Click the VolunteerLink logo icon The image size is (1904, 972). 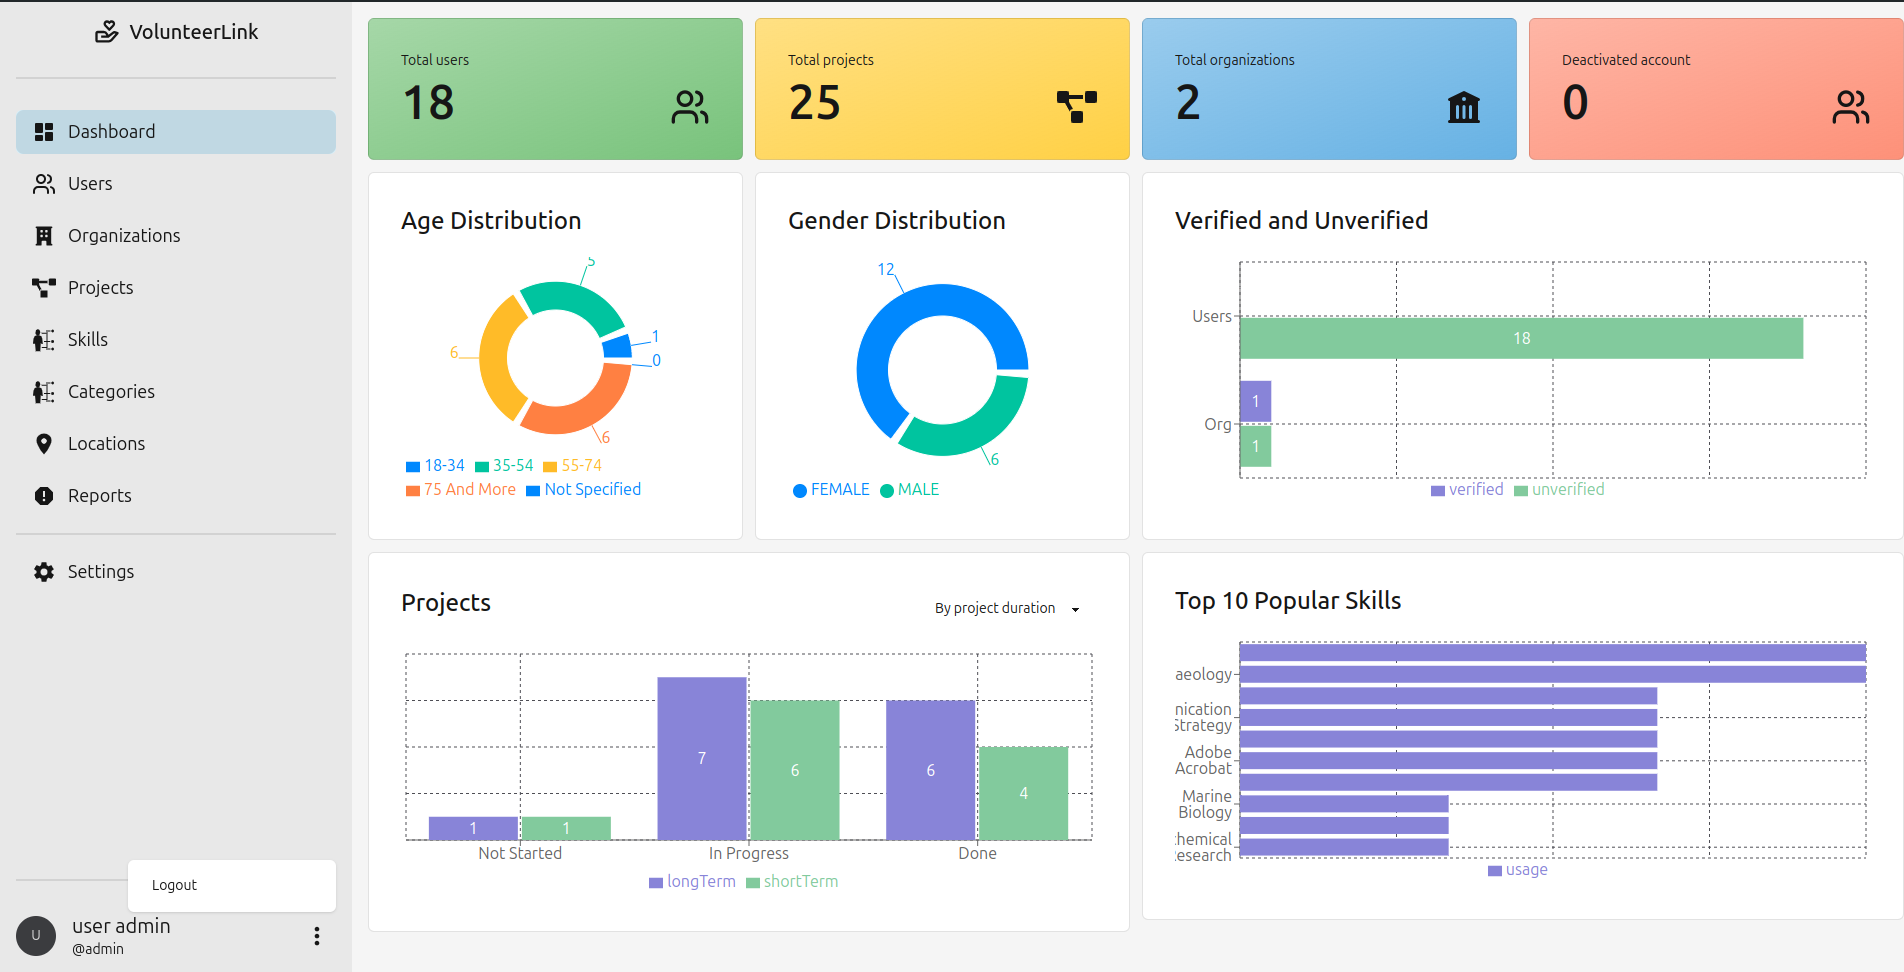[106, 32]
